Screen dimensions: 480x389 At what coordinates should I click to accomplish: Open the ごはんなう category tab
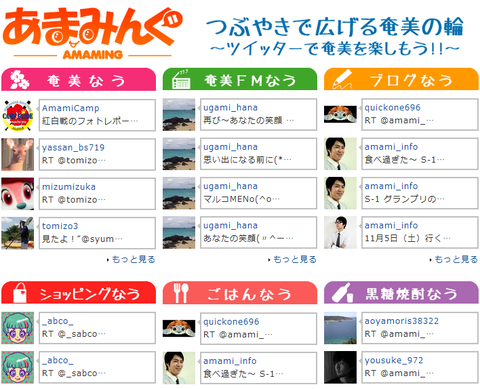pos(240,293)
